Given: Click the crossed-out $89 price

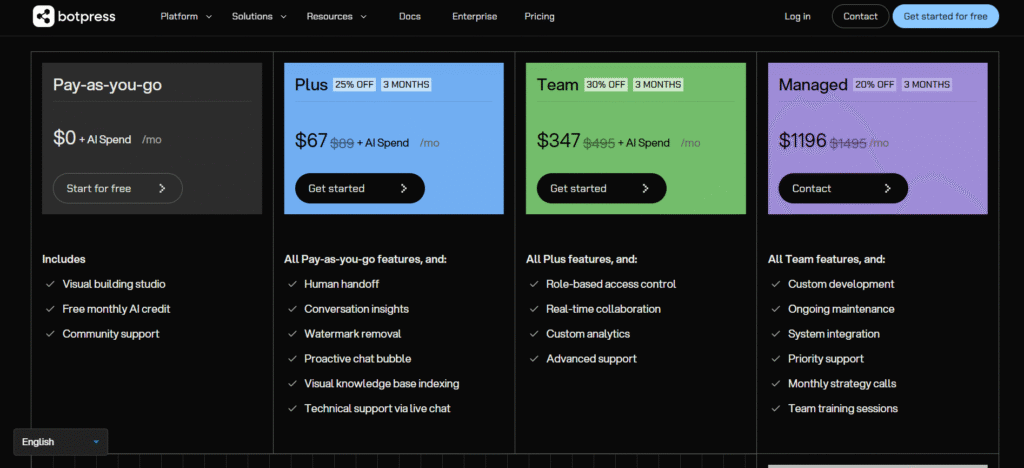Looking at the screenshot, I should [x=342, y=143].
